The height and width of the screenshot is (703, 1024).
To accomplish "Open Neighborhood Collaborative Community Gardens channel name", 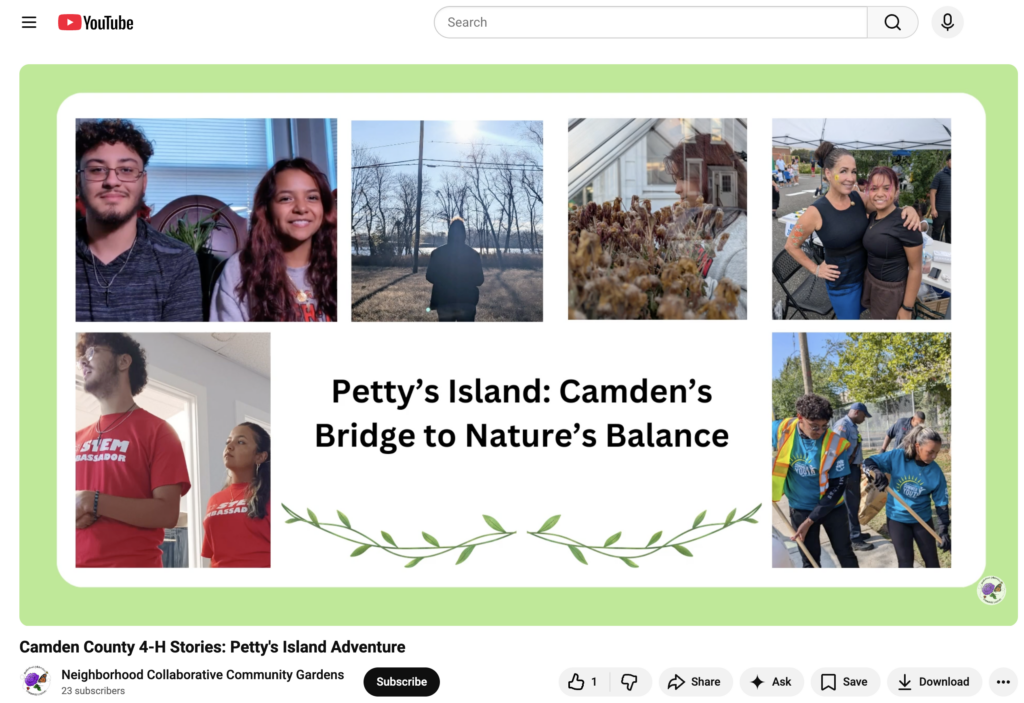I will pos(202,675).
